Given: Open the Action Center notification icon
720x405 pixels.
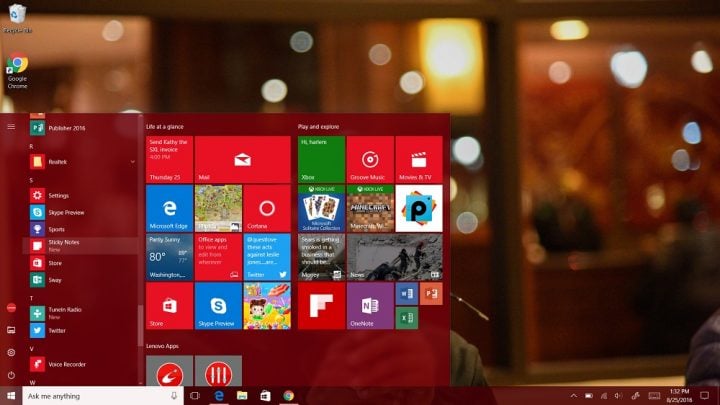Looking at the screenshot, I should (x=705, y=396).
